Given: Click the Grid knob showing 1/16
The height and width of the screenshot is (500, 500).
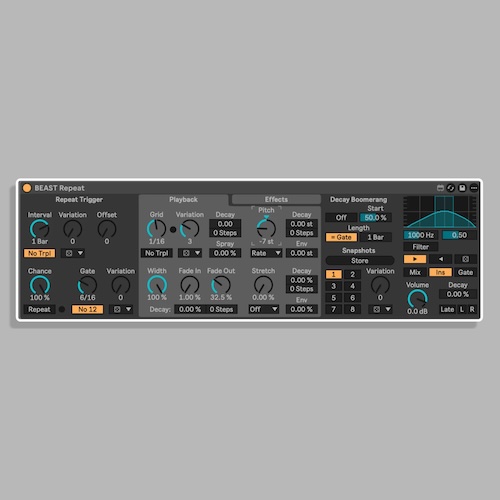Looking at the screenshot, I should (x=156, y=229).
